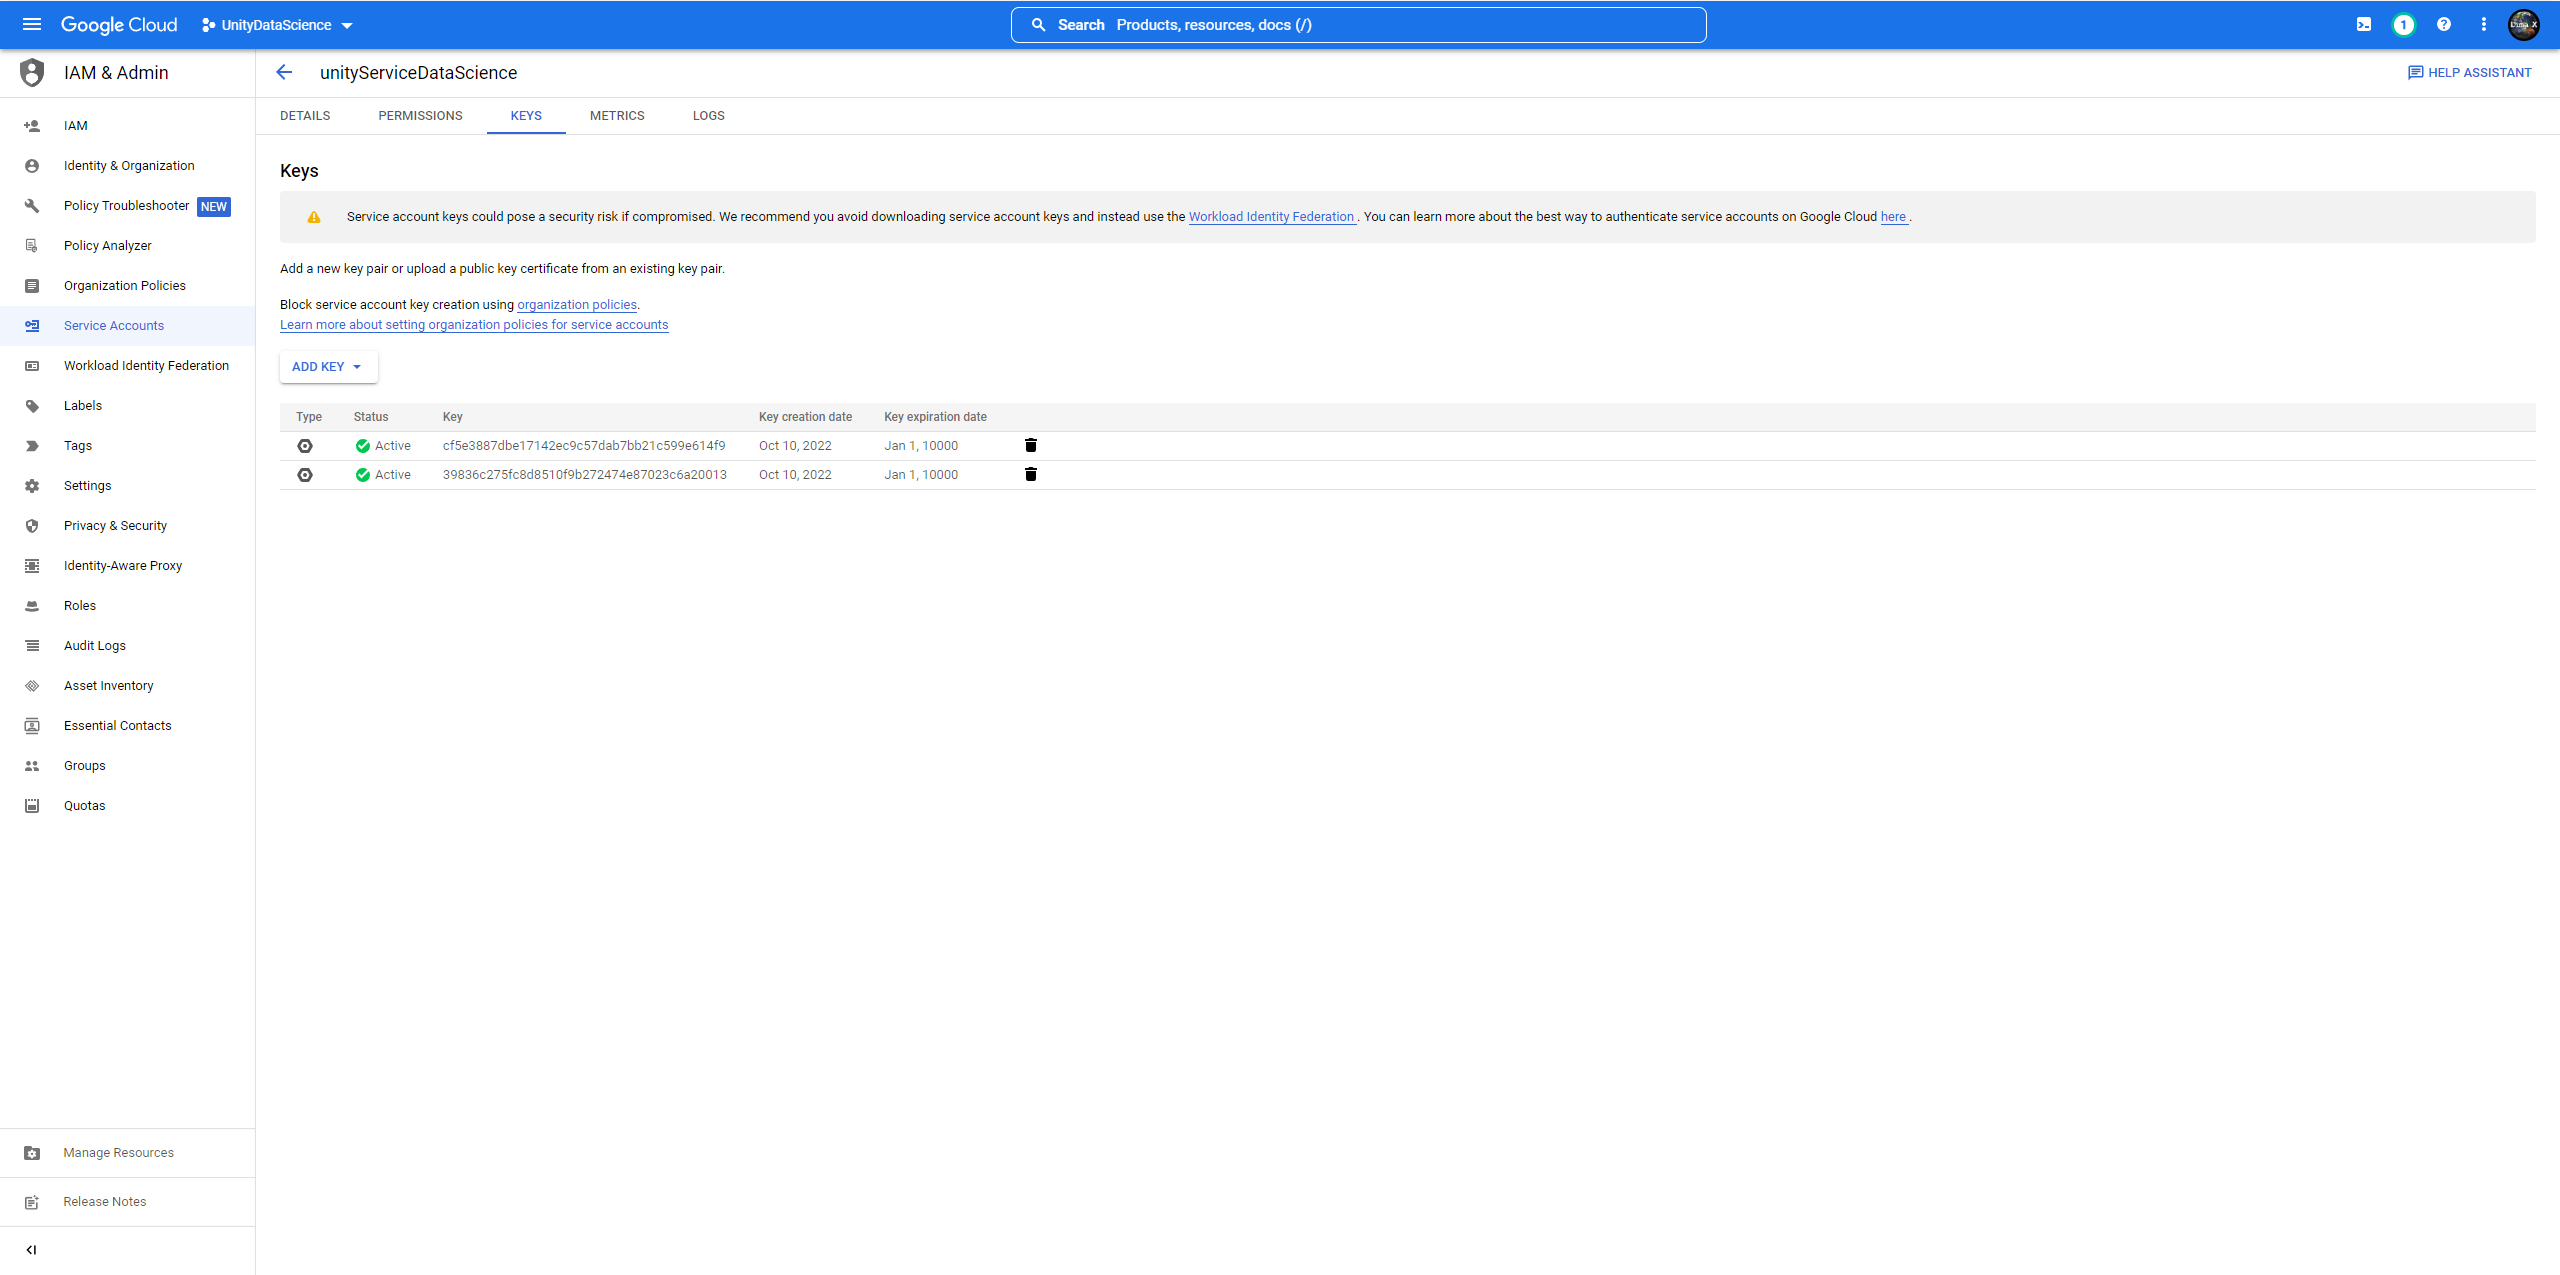Focus the search products and resources field

[1358, 25]
